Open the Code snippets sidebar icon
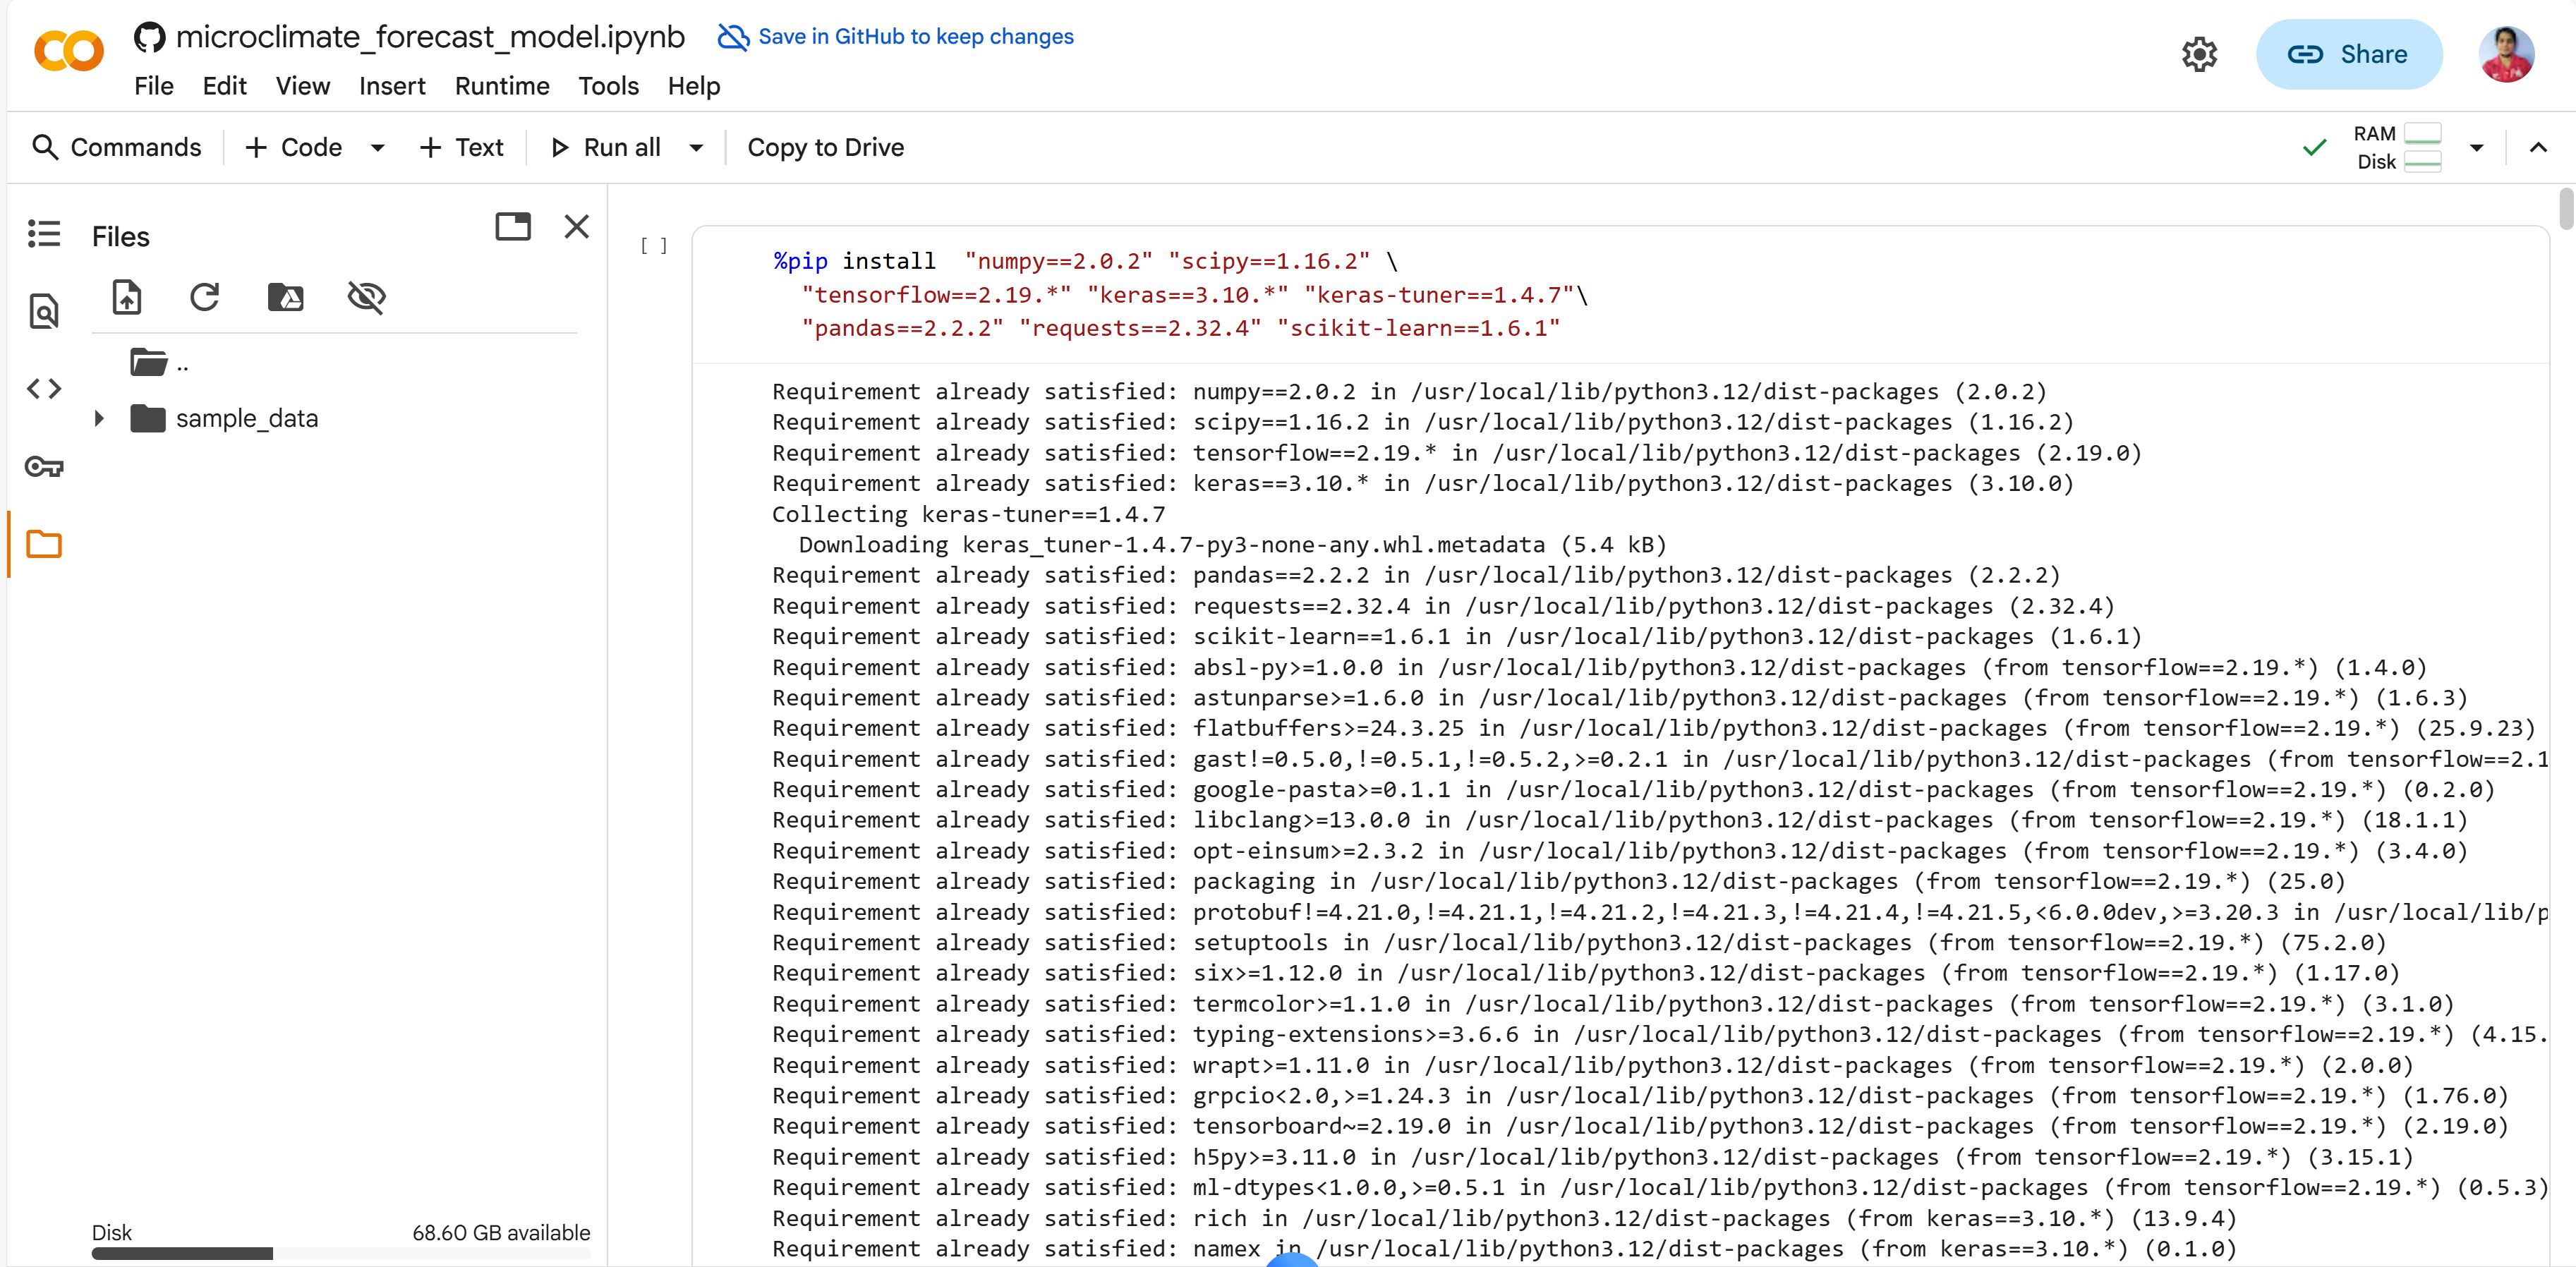This screenshot has width=2576, height=1267. (x=44, y=388)
